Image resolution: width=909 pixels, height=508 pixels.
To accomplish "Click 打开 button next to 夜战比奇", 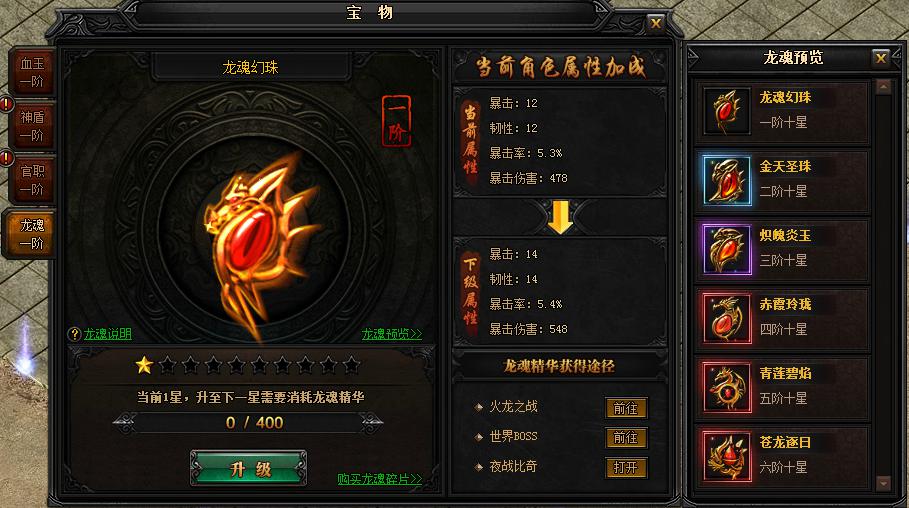I will coord(626,467).
